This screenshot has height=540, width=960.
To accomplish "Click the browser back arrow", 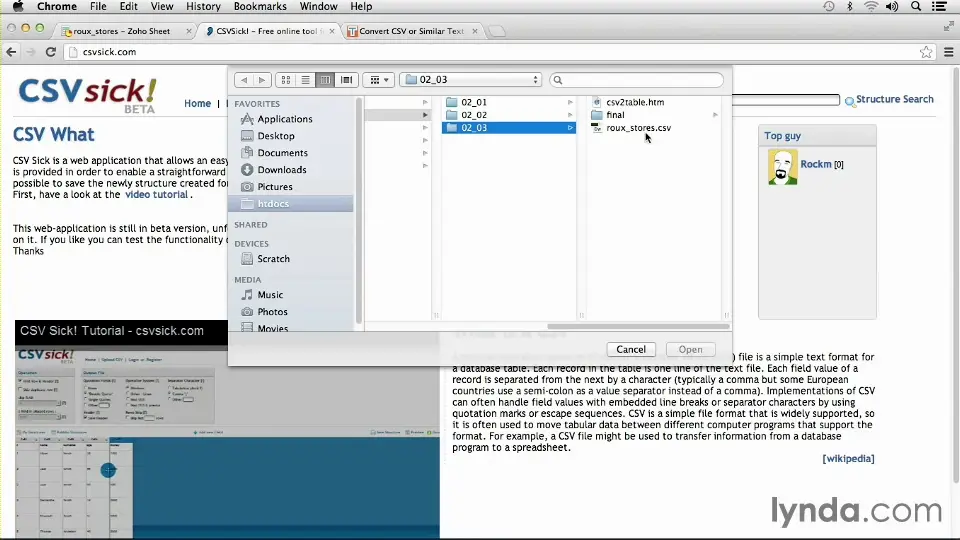I will (11, 52).
